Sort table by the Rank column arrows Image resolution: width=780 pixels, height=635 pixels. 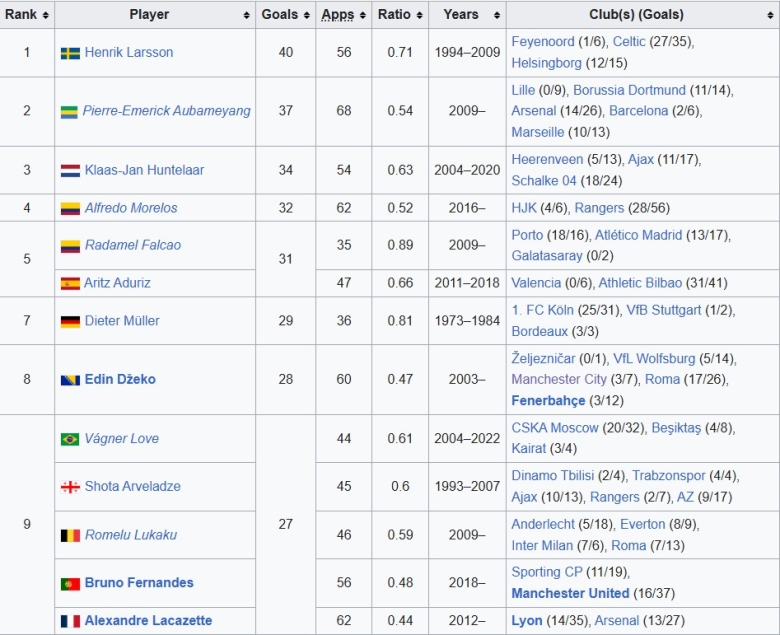[45, 15]
